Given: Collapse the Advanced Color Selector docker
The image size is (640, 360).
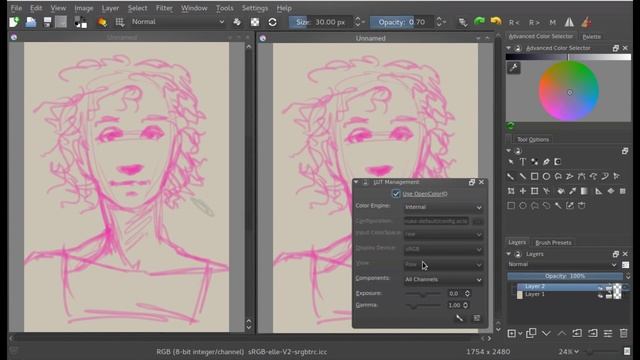Looking at the screenshot, I should tap(509, 48).
